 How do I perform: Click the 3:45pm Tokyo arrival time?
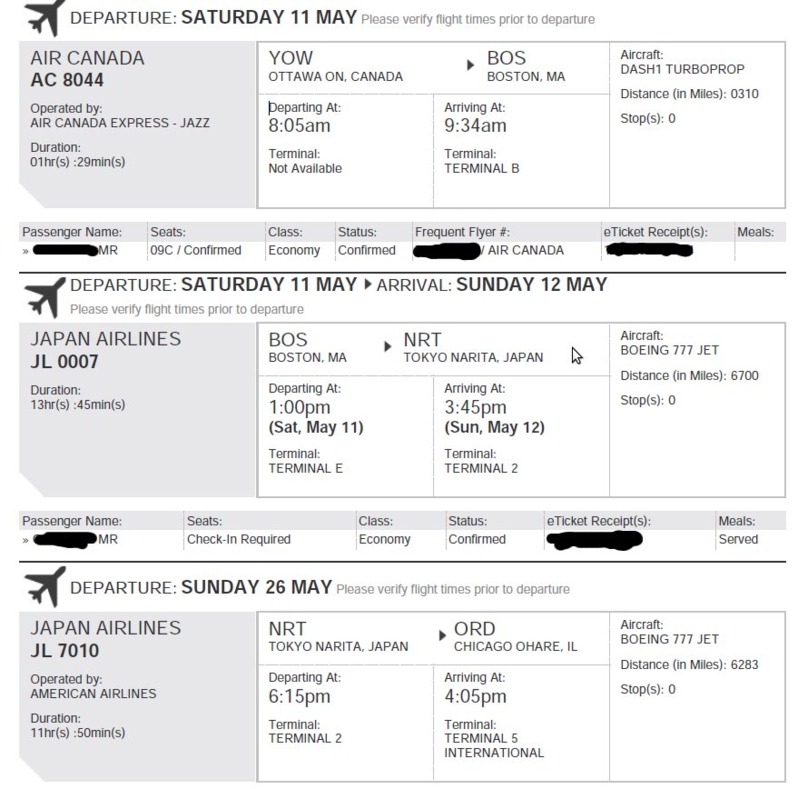[x=475, y=407]
